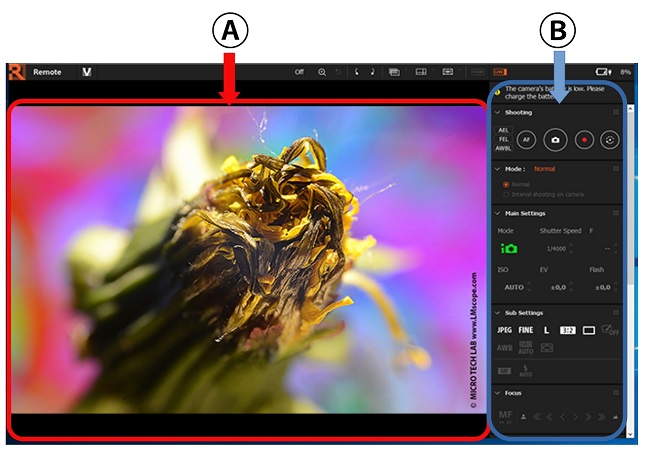Collapse the Shooting section
This screenshot has height=451, width=650.
[x=498, y=112]
